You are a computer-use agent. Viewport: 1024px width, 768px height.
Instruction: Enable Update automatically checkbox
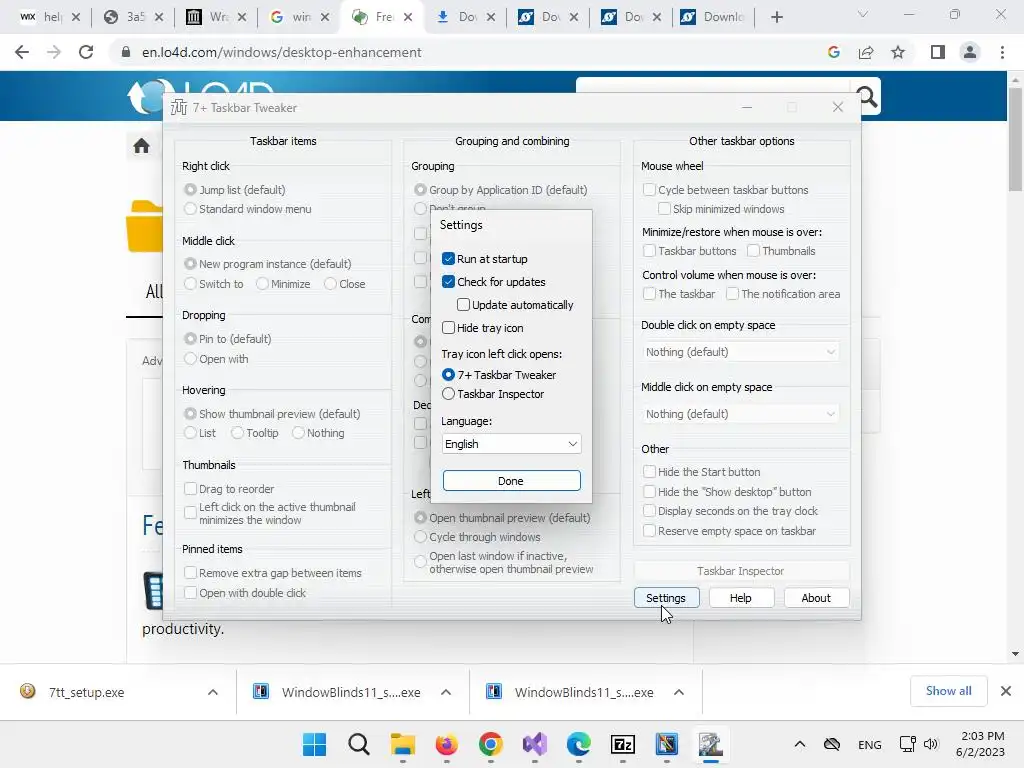[463, 304]
